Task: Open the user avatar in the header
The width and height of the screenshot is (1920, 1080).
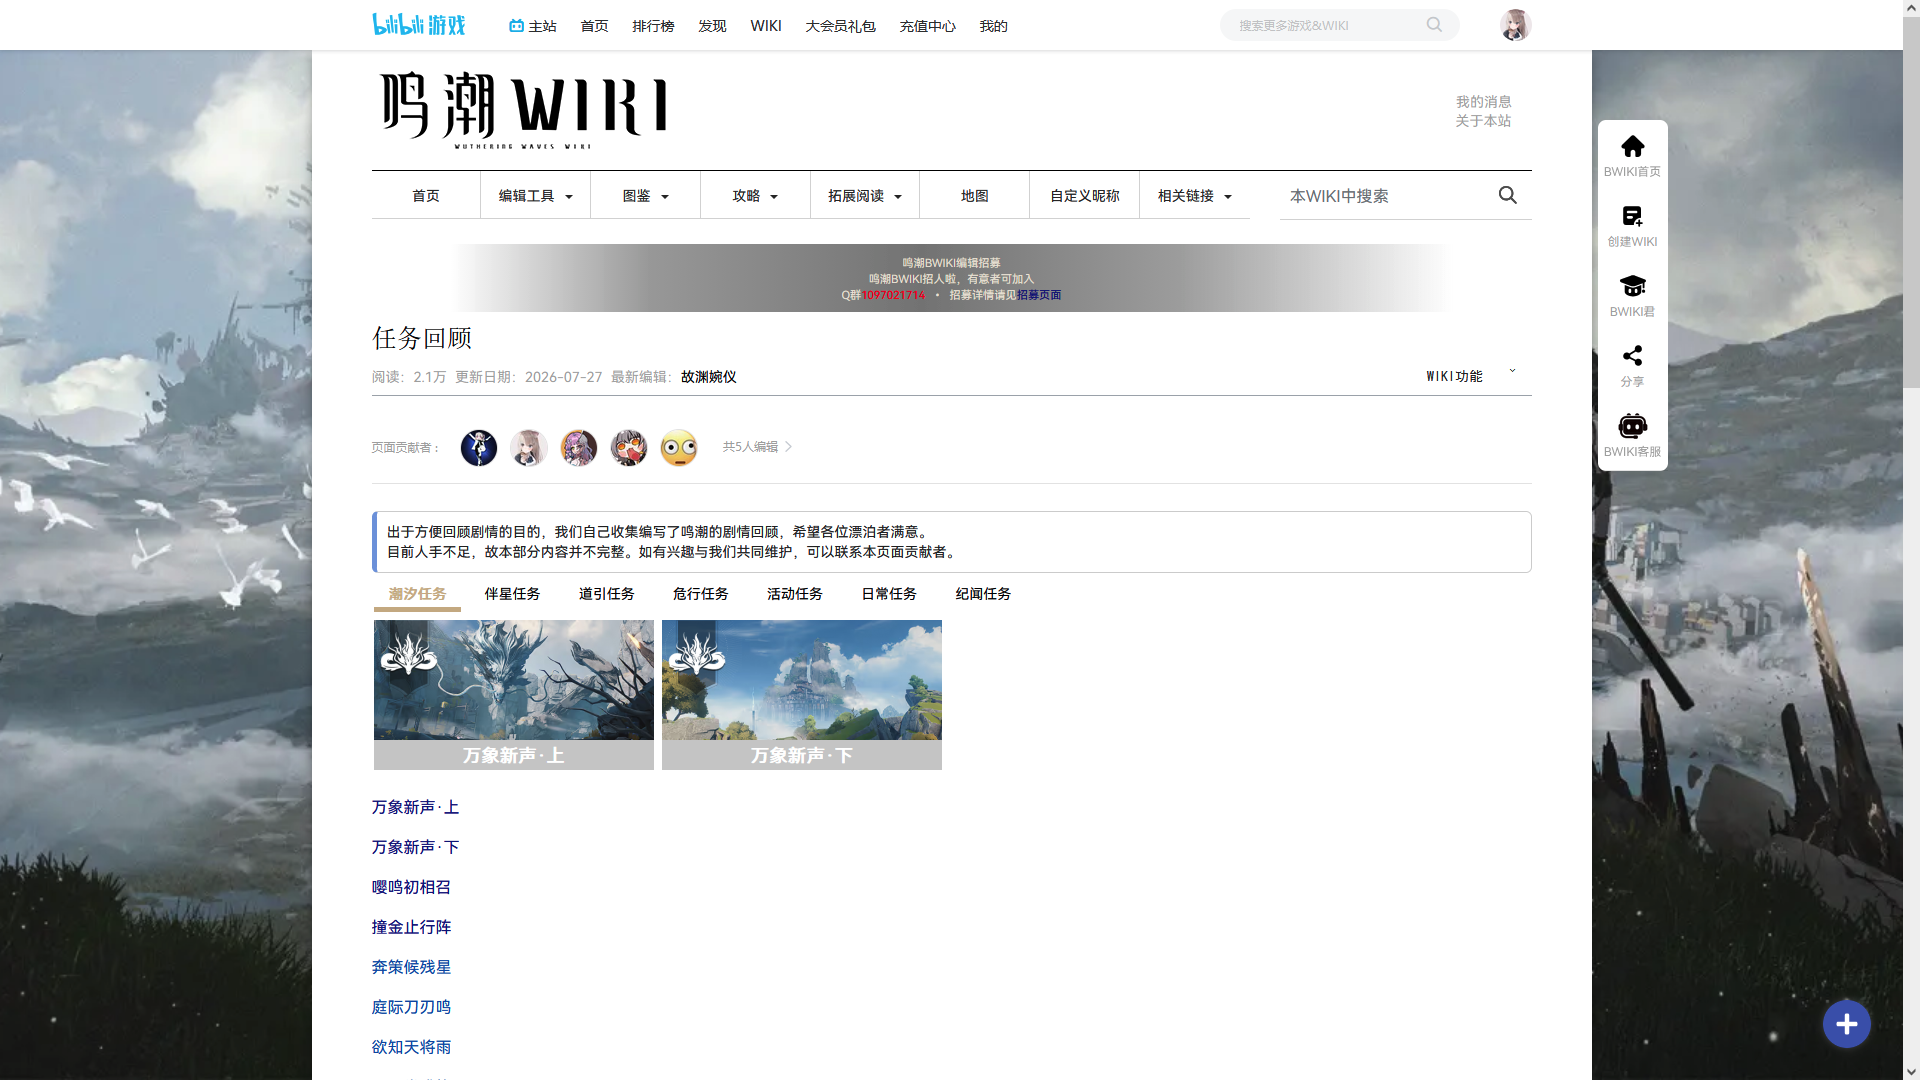Action: point(1515,25)
